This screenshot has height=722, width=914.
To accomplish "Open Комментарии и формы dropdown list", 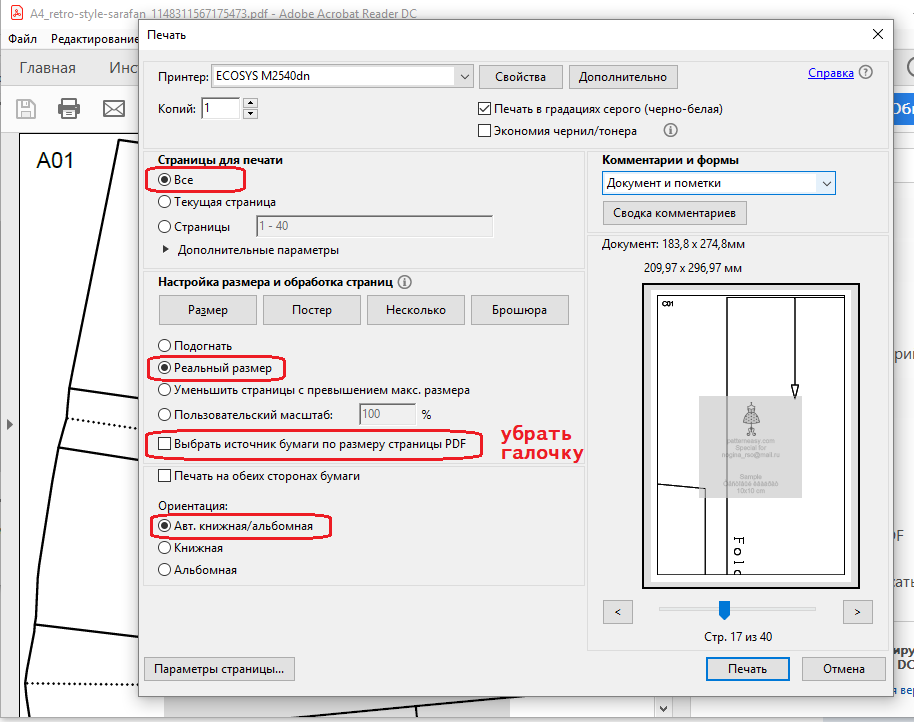I will [x=718, y=183].
